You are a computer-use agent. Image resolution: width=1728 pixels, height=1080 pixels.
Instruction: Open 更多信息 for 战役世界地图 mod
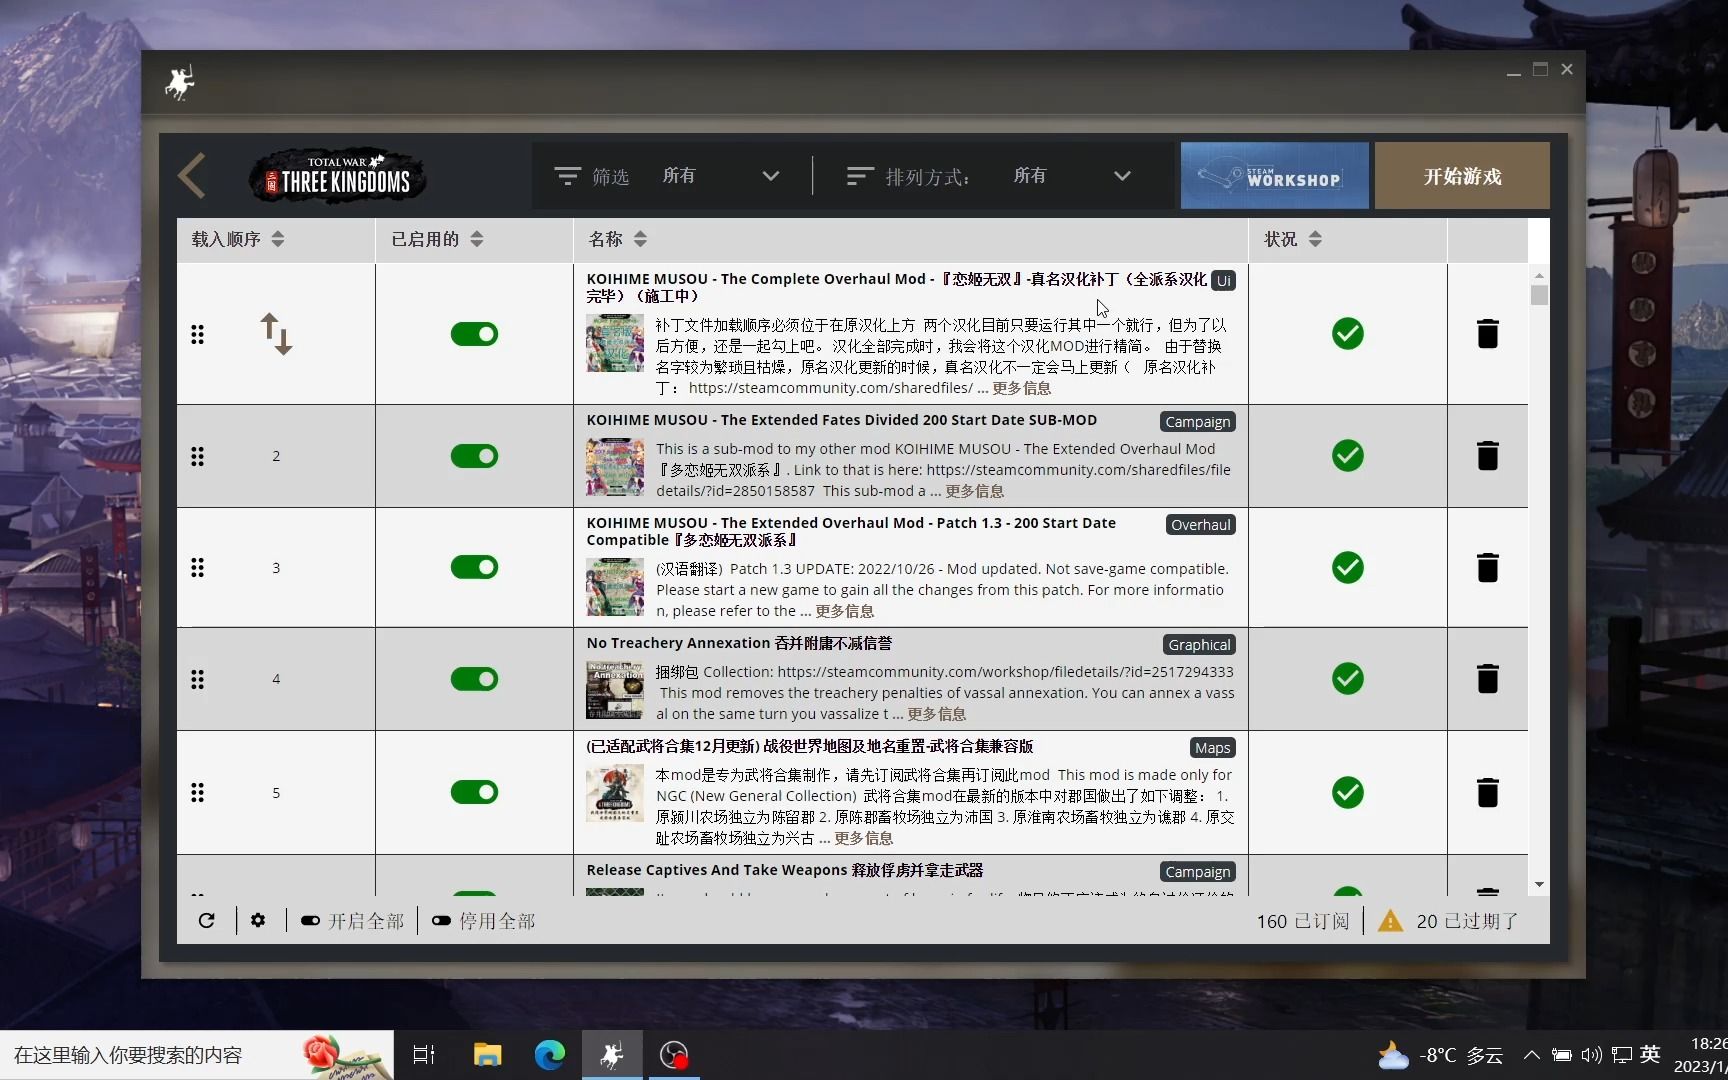(863, 838)
